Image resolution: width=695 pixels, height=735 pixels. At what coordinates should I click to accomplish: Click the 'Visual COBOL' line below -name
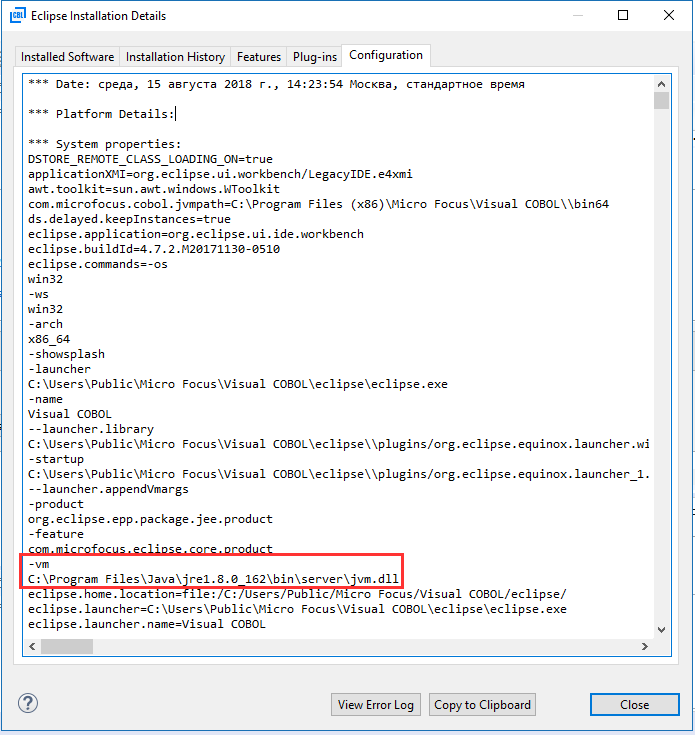pos(70,414)
